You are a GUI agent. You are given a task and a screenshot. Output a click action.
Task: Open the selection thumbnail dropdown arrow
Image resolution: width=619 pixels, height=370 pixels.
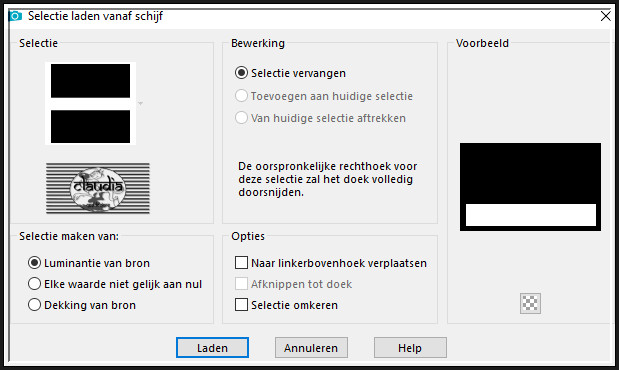coord(140,103)
